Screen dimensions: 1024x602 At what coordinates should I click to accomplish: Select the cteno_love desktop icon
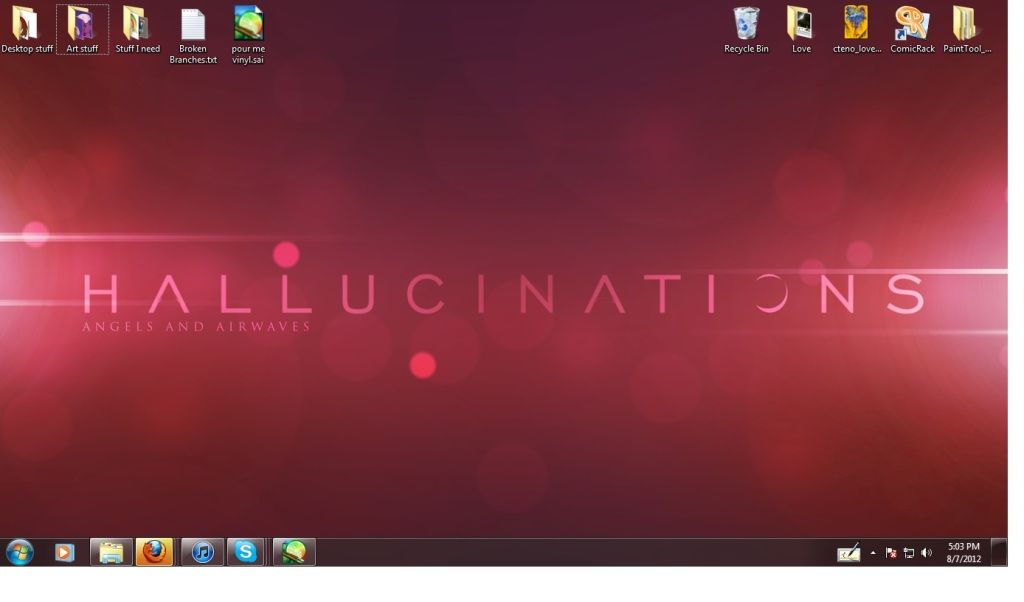(857, 30)
